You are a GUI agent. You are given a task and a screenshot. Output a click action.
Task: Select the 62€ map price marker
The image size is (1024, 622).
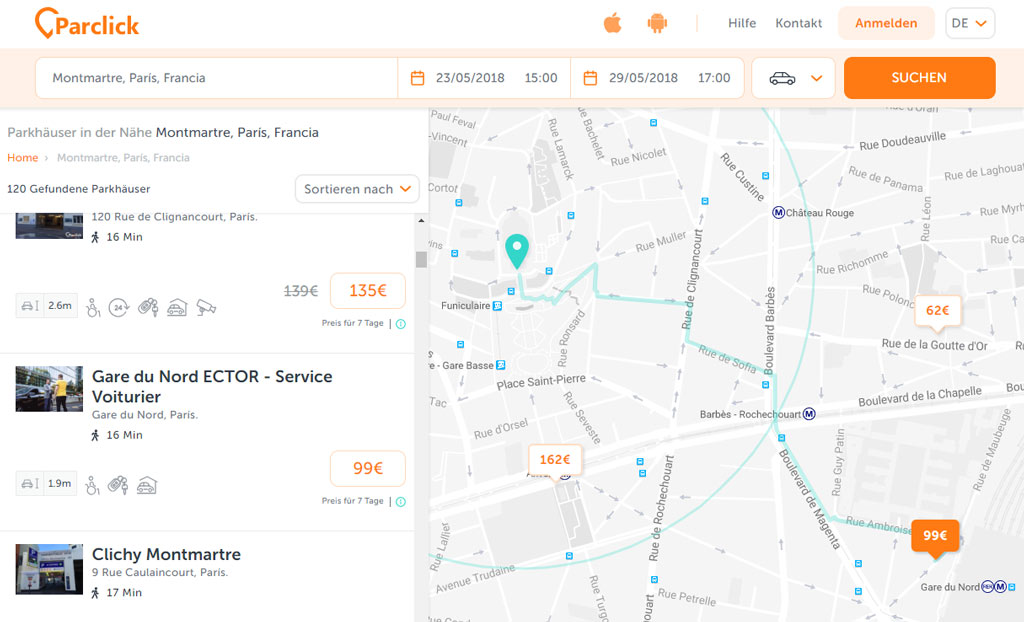pos(938,311)
